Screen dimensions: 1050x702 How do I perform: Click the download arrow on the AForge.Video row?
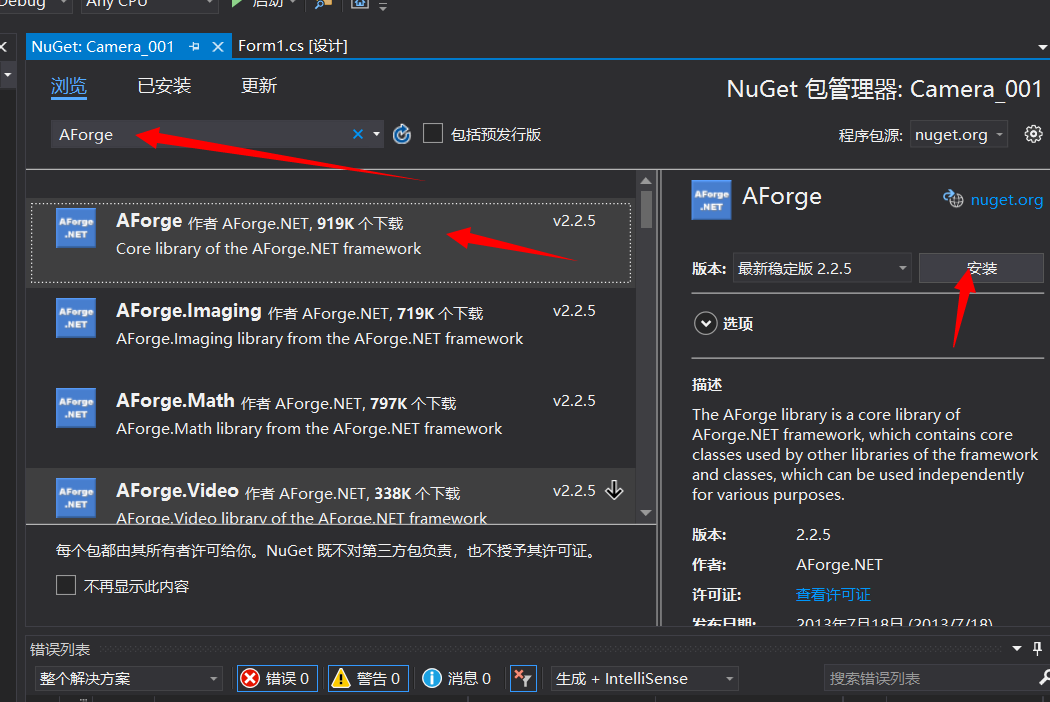coord(614,490)
